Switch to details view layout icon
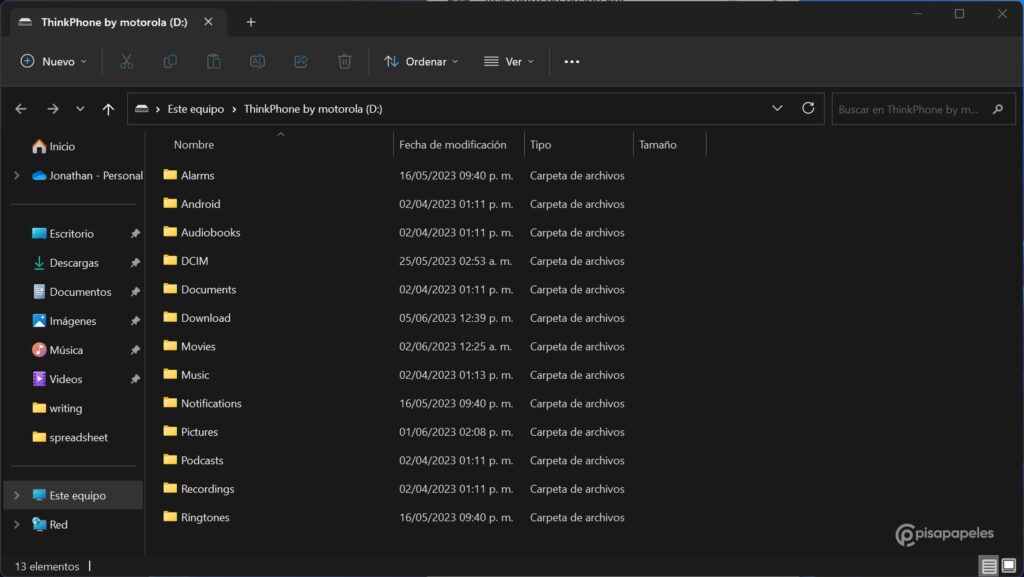Viewport: 1024px width, 577px height. (x=989, y=566)
